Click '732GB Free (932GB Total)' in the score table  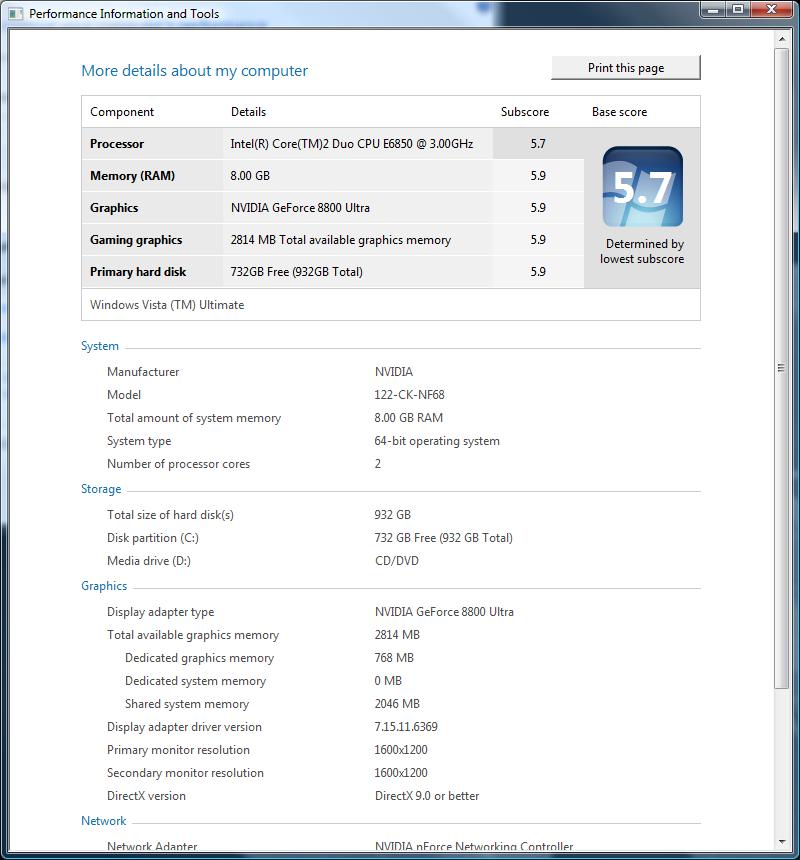[x=297, y=272]
